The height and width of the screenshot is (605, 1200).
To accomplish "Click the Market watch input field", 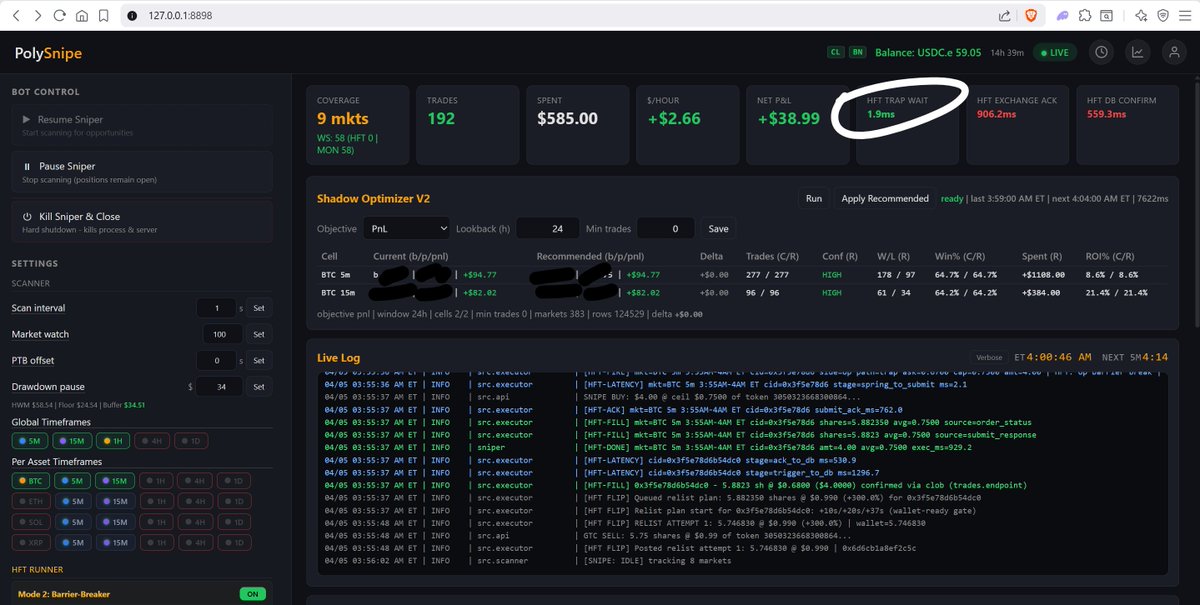I will (x=221, y=334).
